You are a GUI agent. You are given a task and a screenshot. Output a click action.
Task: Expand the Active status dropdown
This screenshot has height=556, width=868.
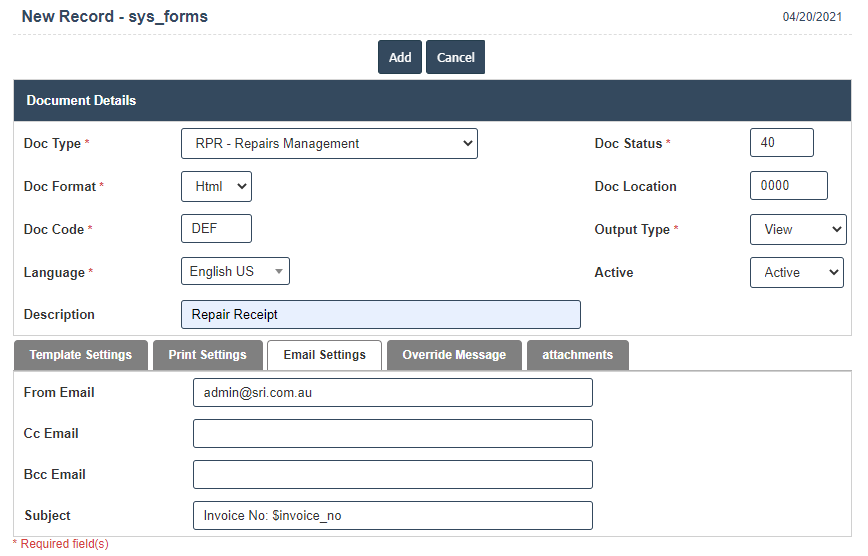(796, 272)
